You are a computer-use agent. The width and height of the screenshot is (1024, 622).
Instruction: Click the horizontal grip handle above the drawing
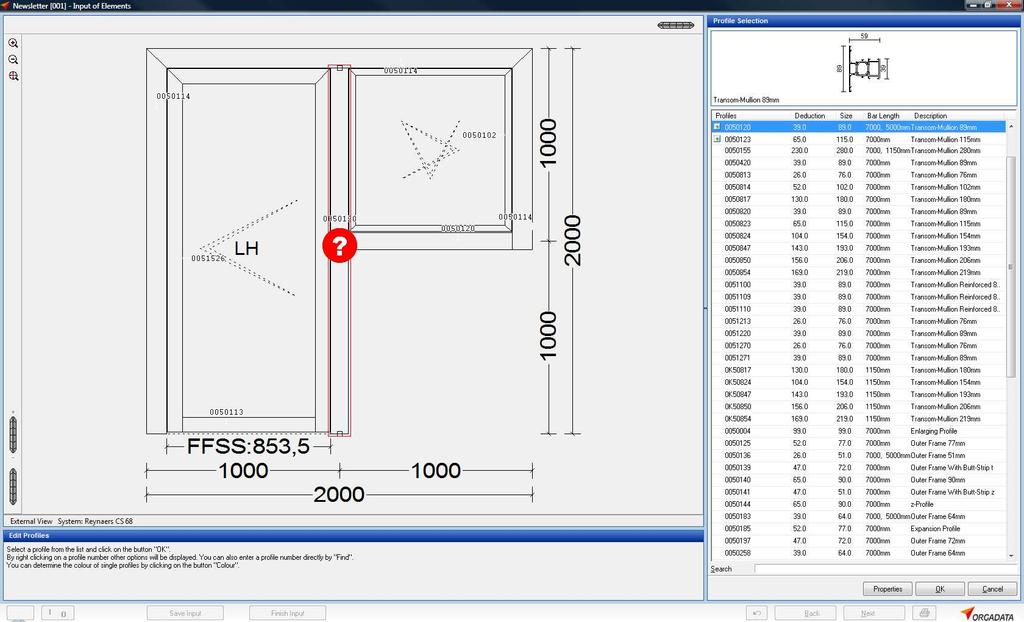point(676,25)
